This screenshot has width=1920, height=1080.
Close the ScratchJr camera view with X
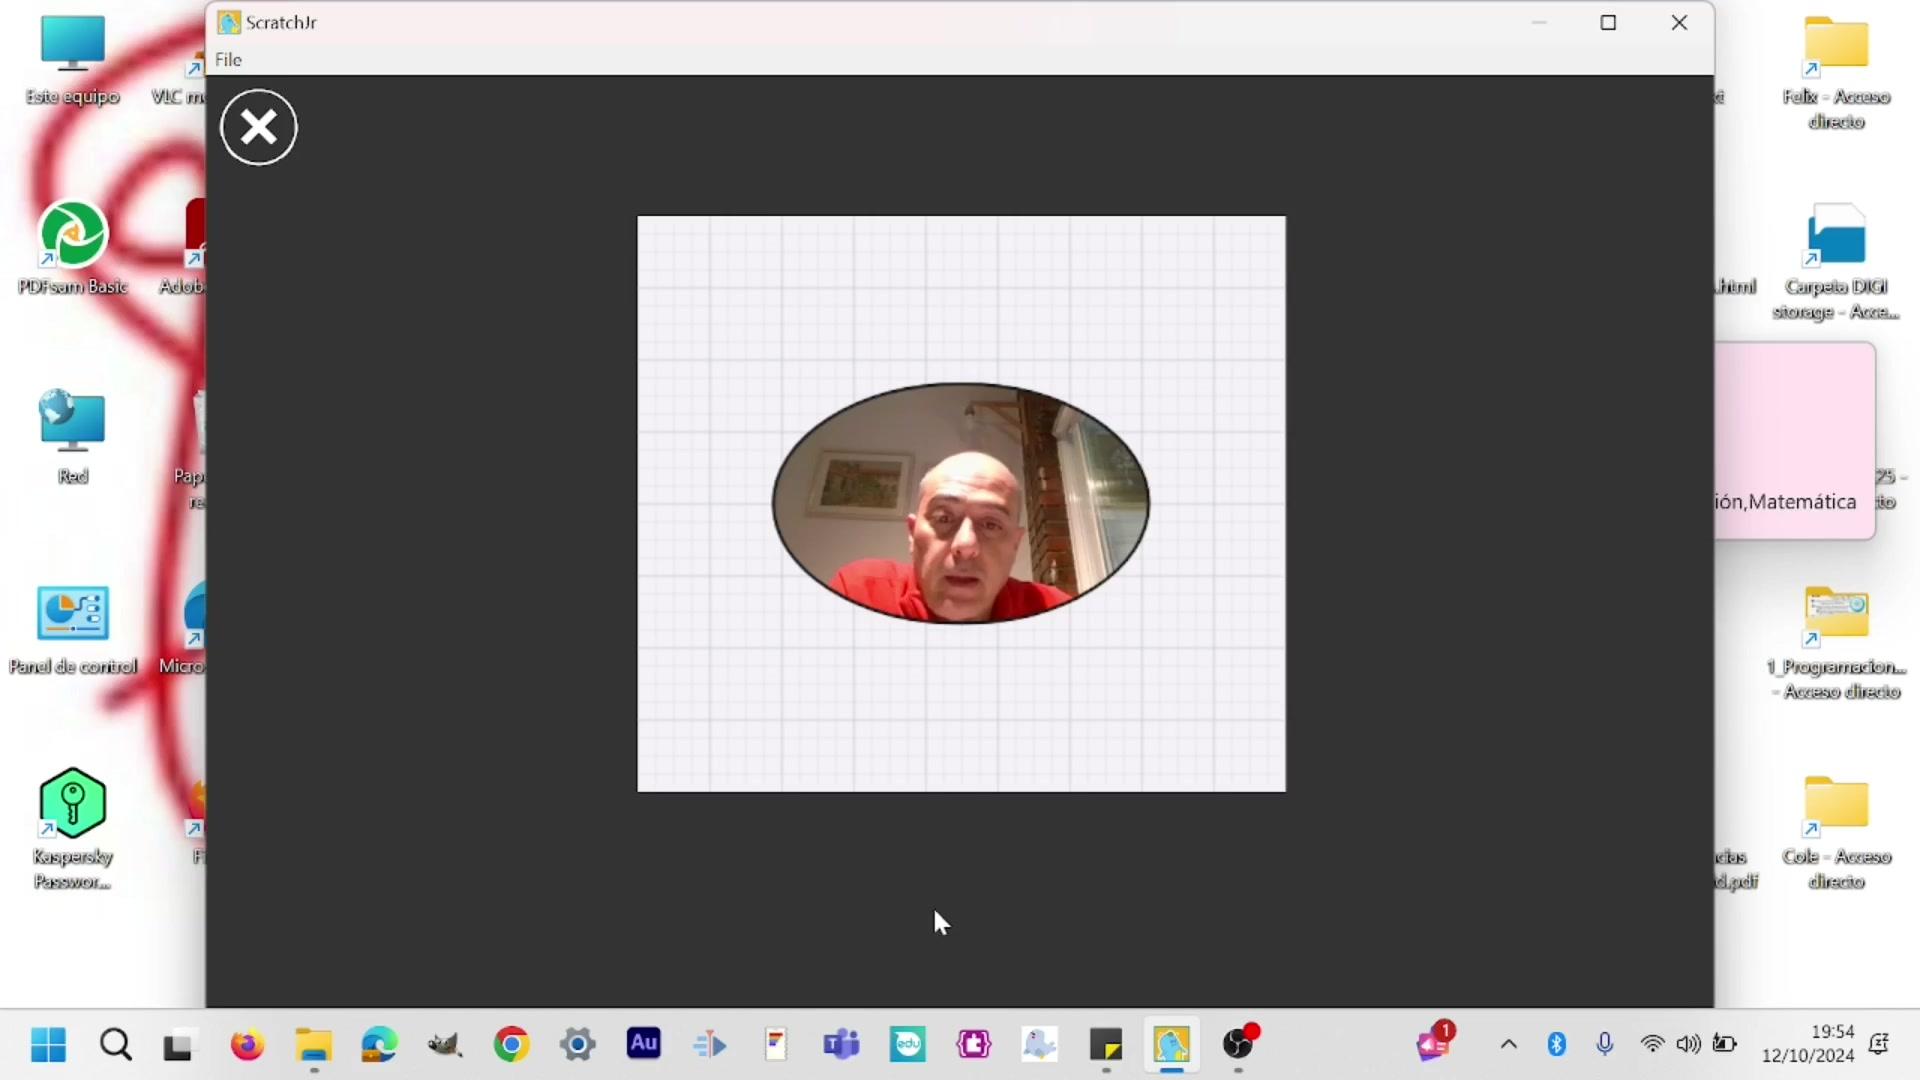pos(259,127)
